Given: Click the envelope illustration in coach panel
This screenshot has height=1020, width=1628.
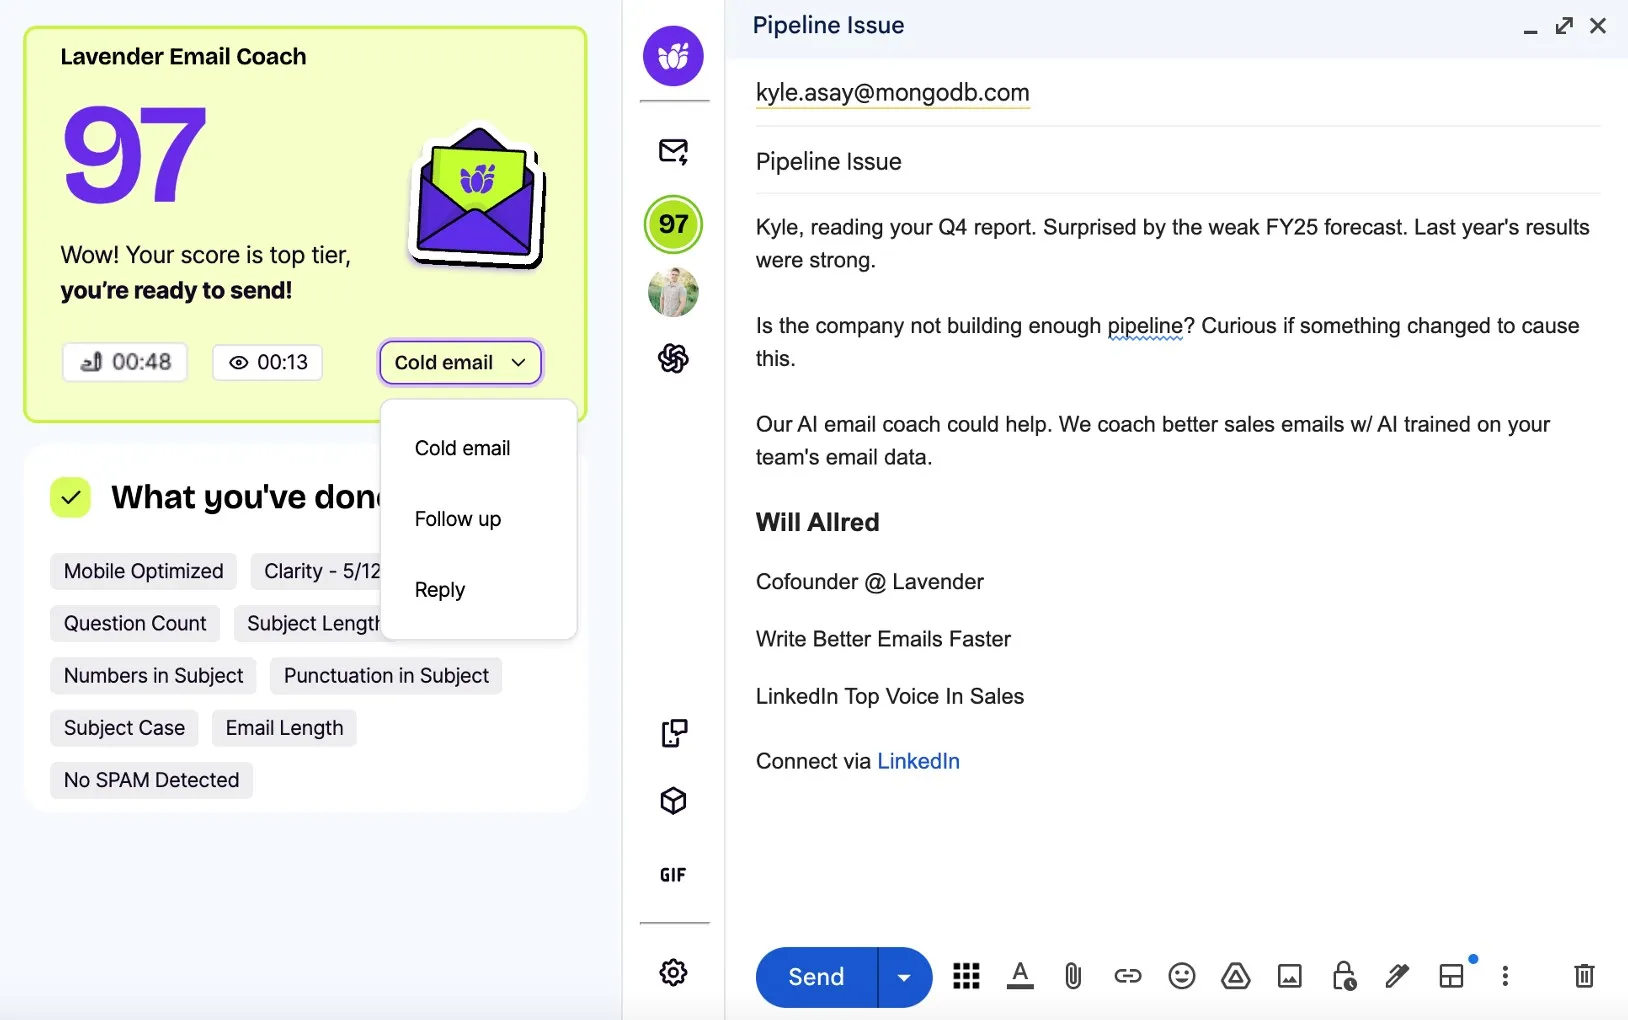Looking at the screenshot, I should (477, 196).
